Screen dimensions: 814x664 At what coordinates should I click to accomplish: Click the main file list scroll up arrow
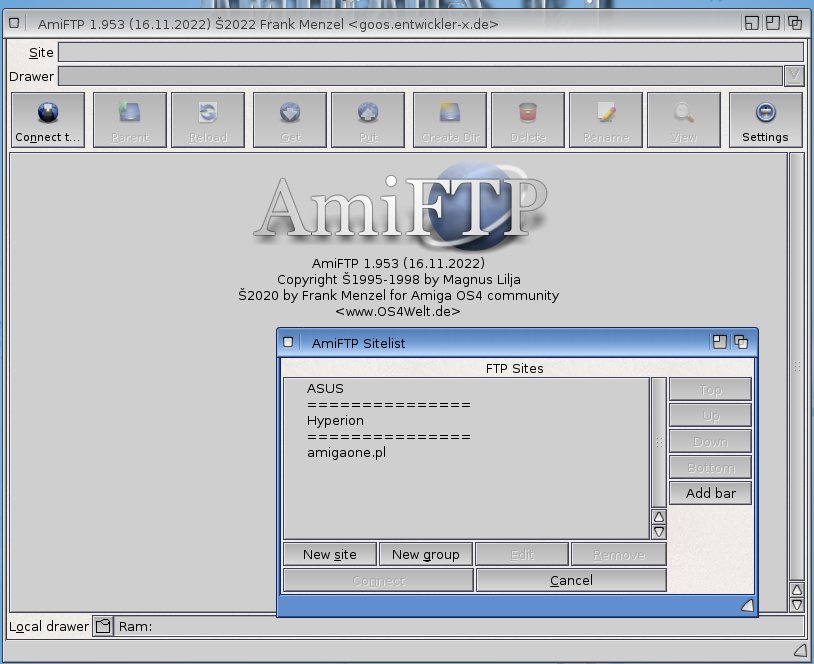point(796,590)
